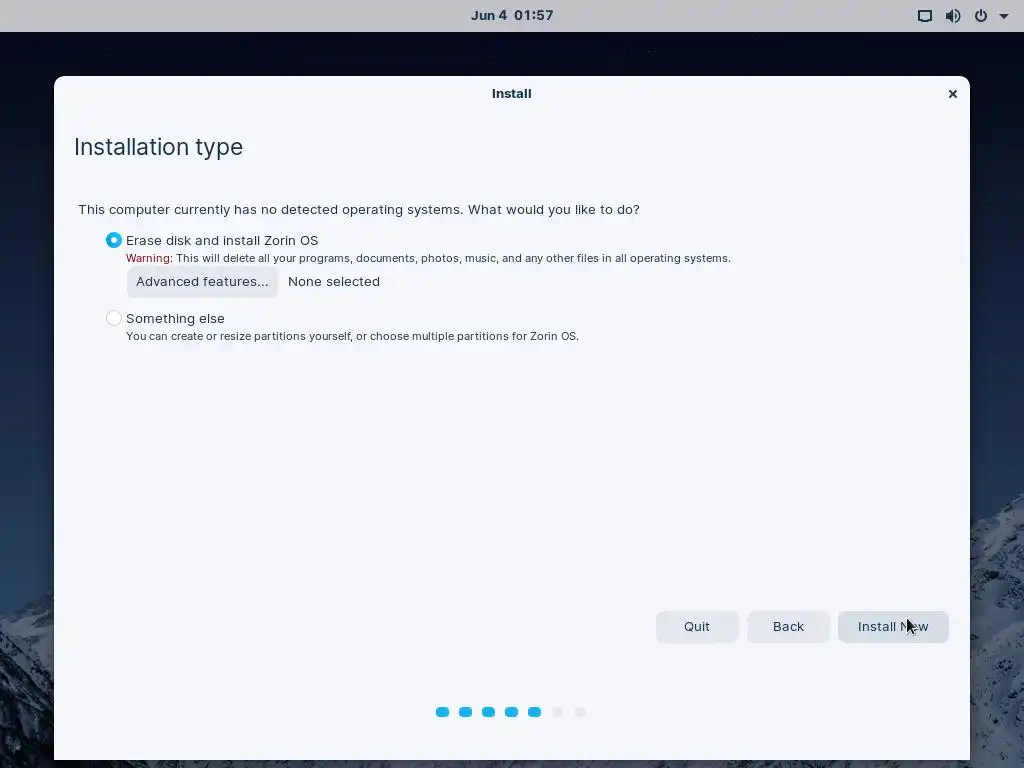Image resolution: width=1024 pixels, height=768 pixels.
Task: Open the screen display icon in top bar
Action: coord(925,16)
